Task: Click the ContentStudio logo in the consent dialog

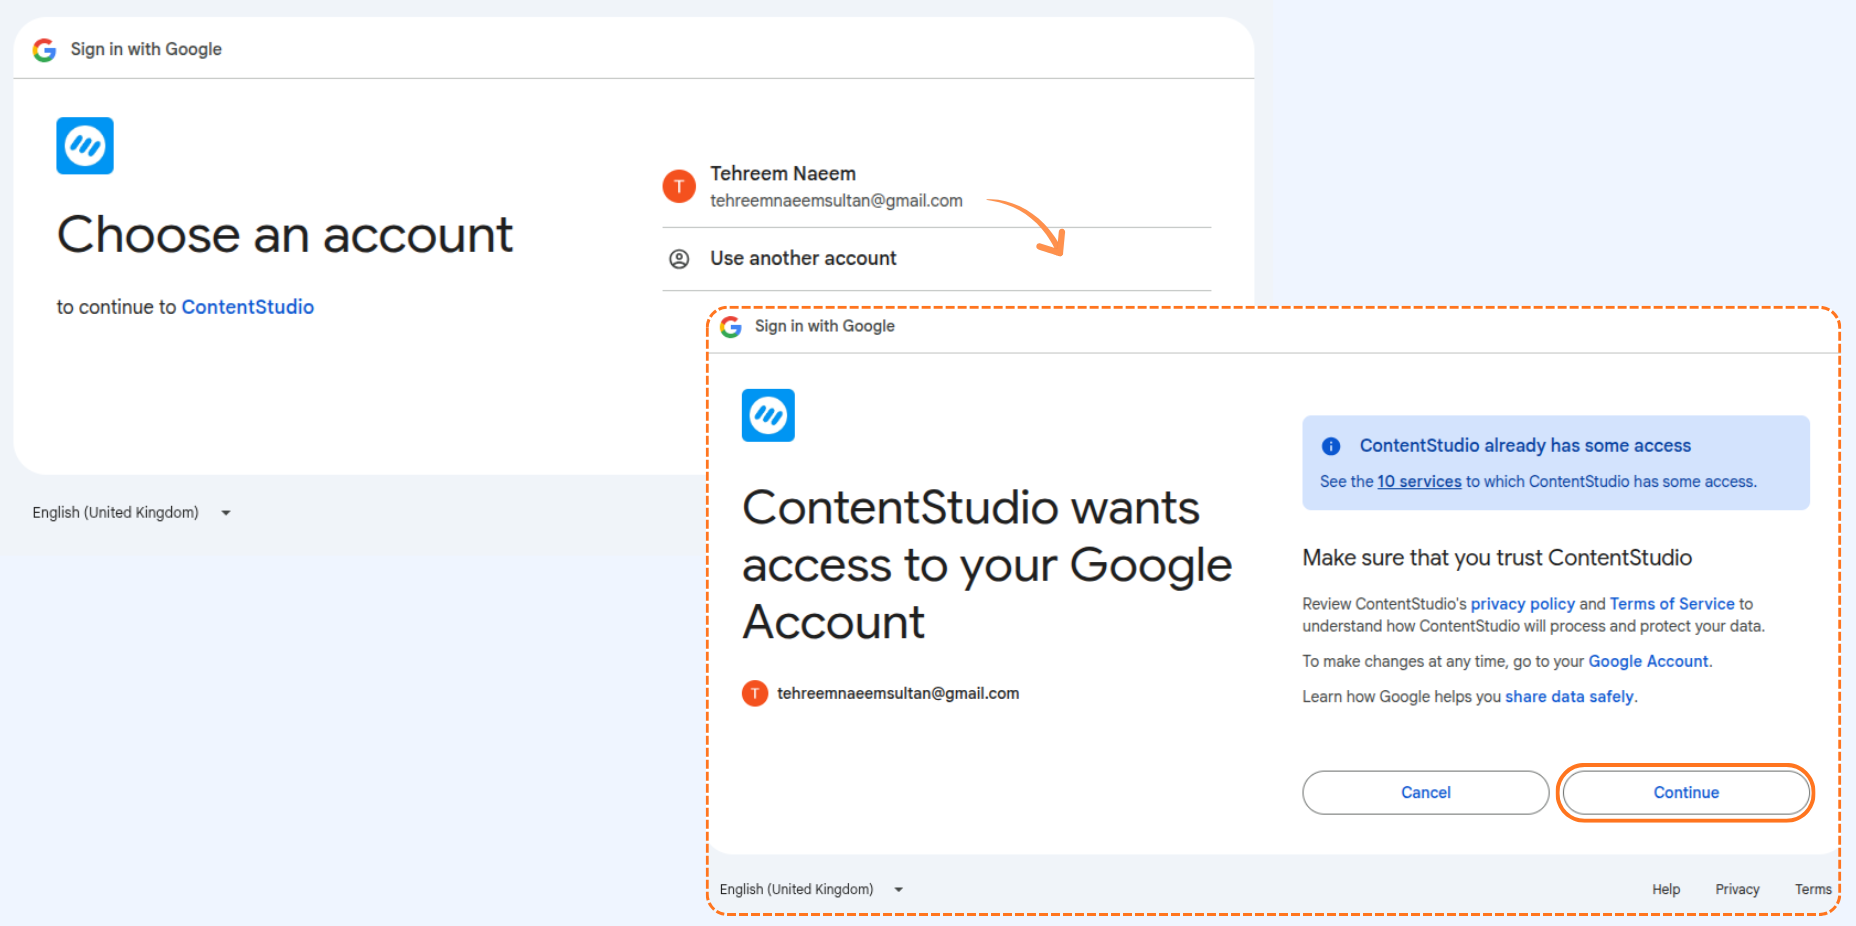Action: [x=768, y=415]
